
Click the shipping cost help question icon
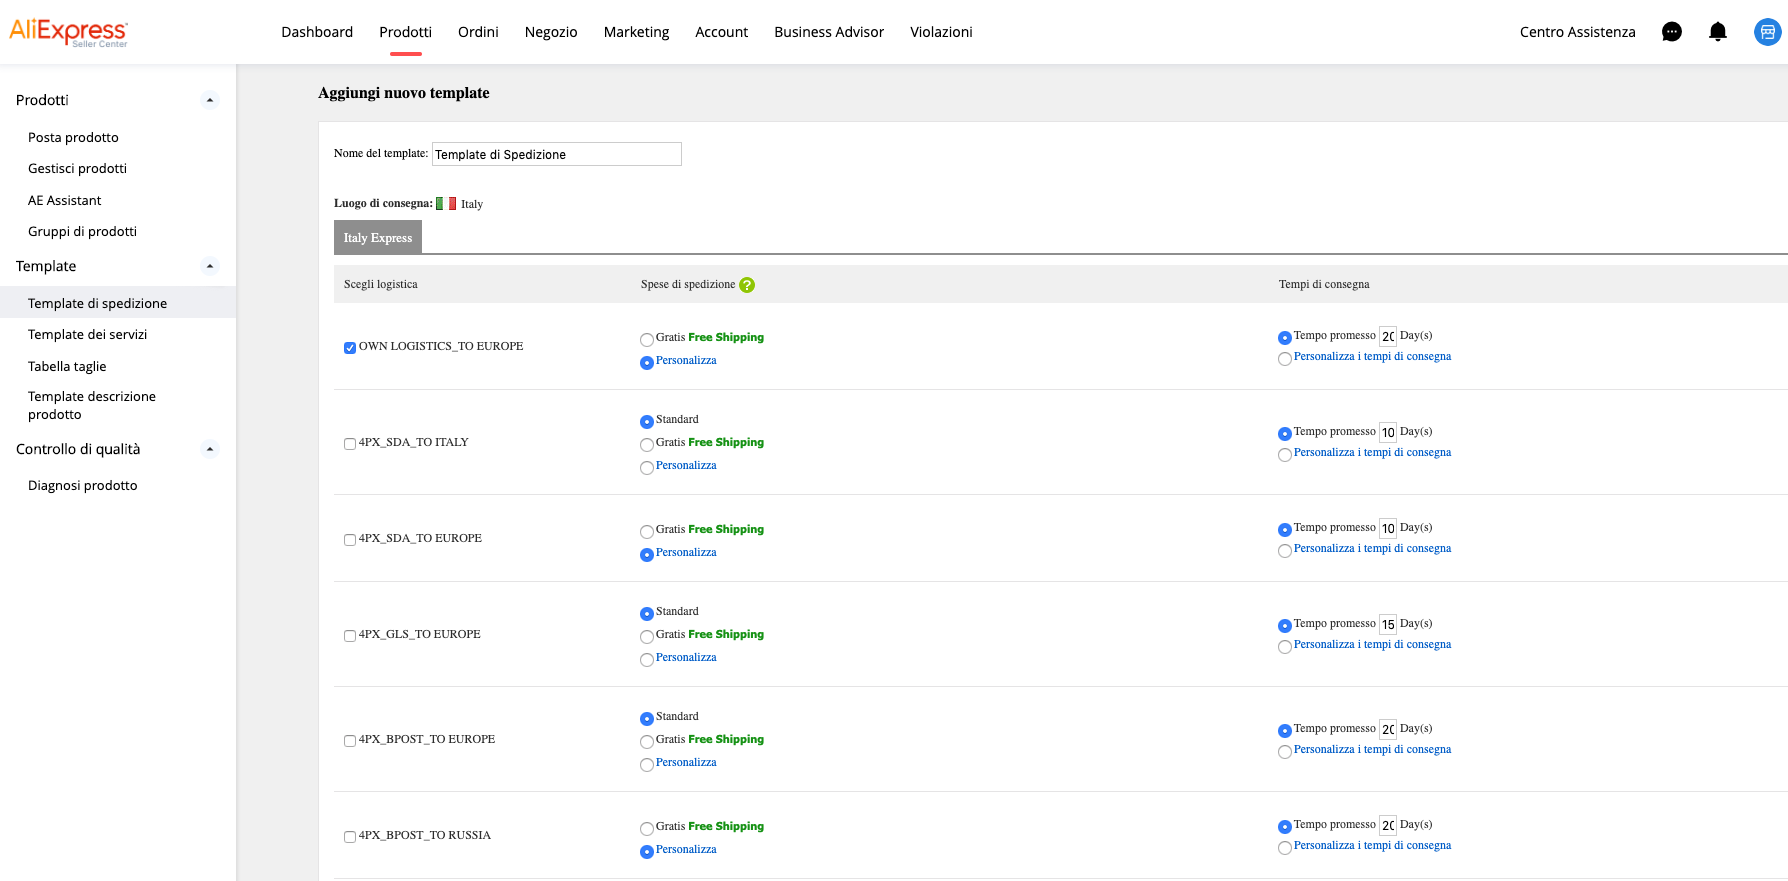[747, 285]
